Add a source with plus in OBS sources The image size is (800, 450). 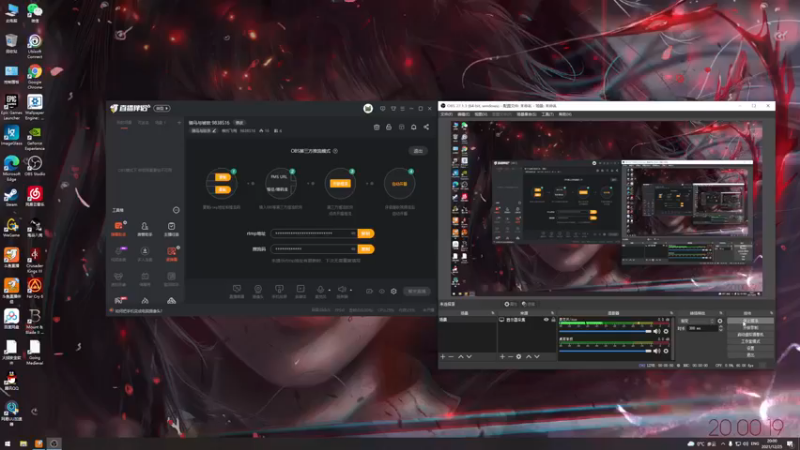503,357
